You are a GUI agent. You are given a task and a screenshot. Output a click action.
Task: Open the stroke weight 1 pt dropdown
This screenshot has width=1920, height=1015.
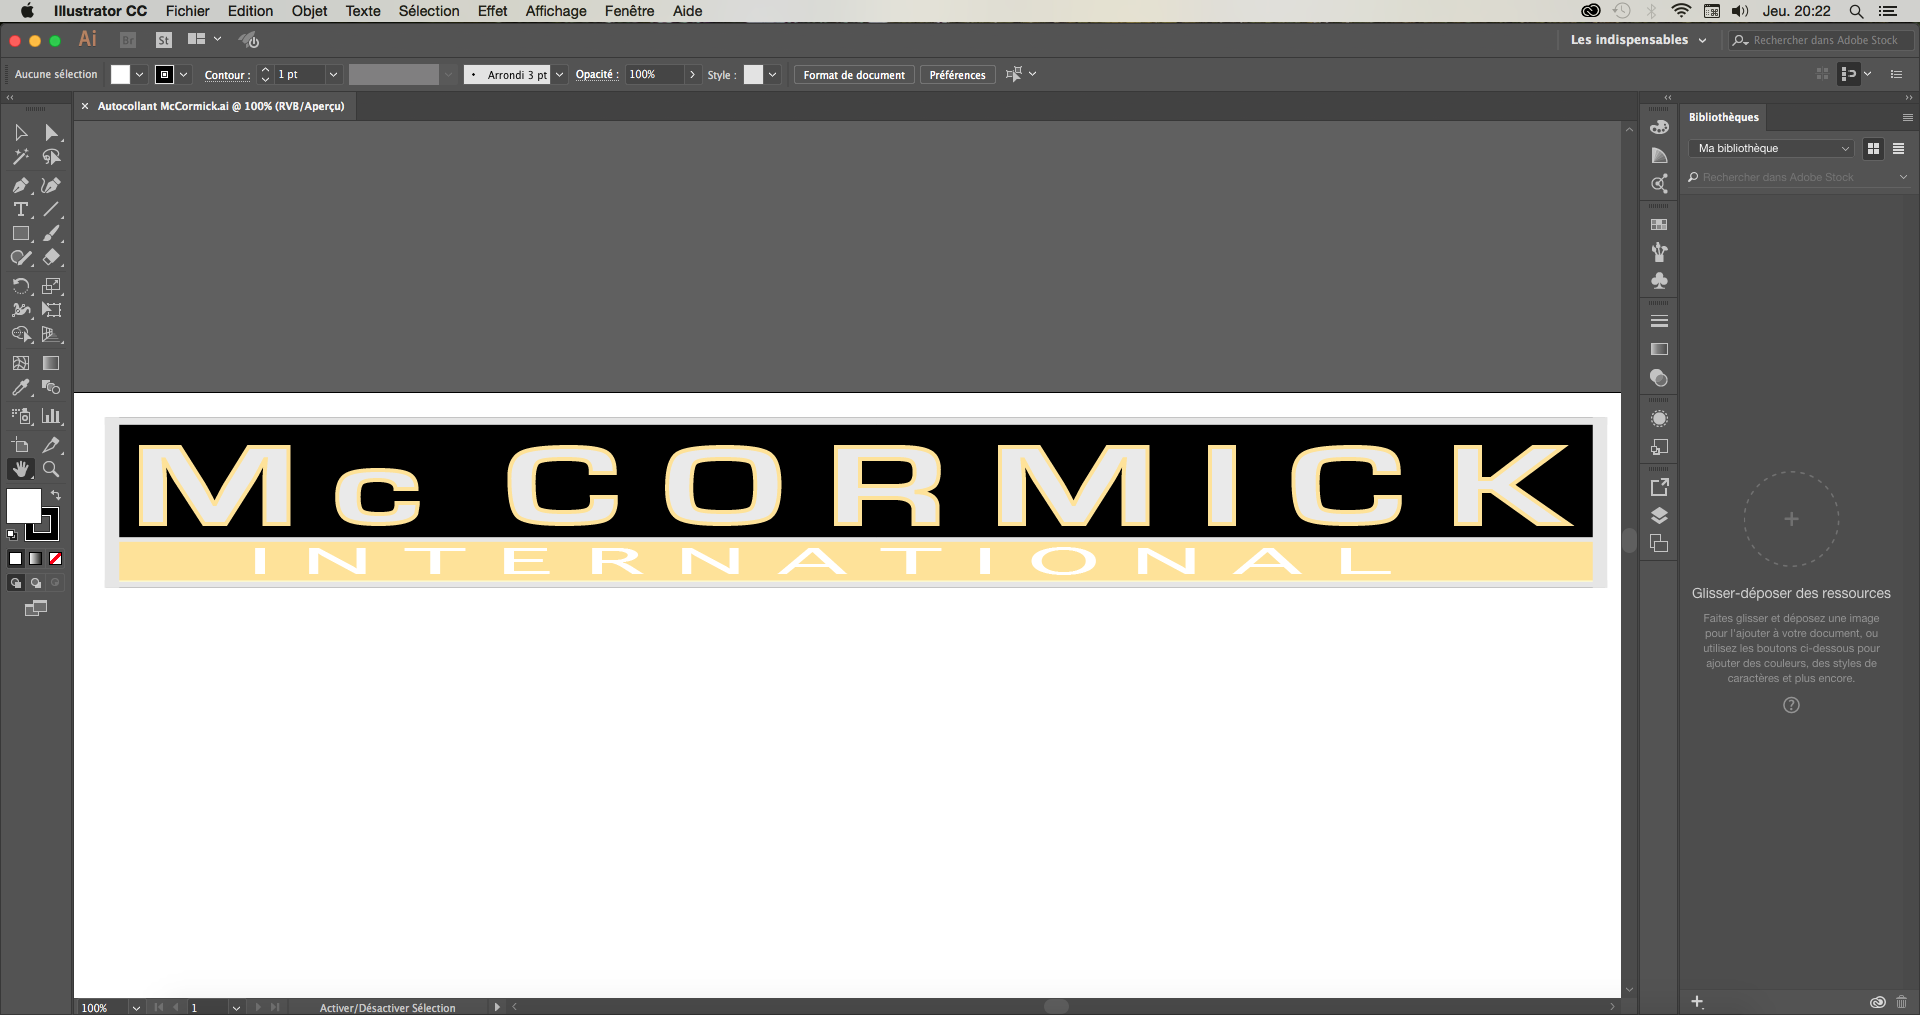click(x=333, y=74)
